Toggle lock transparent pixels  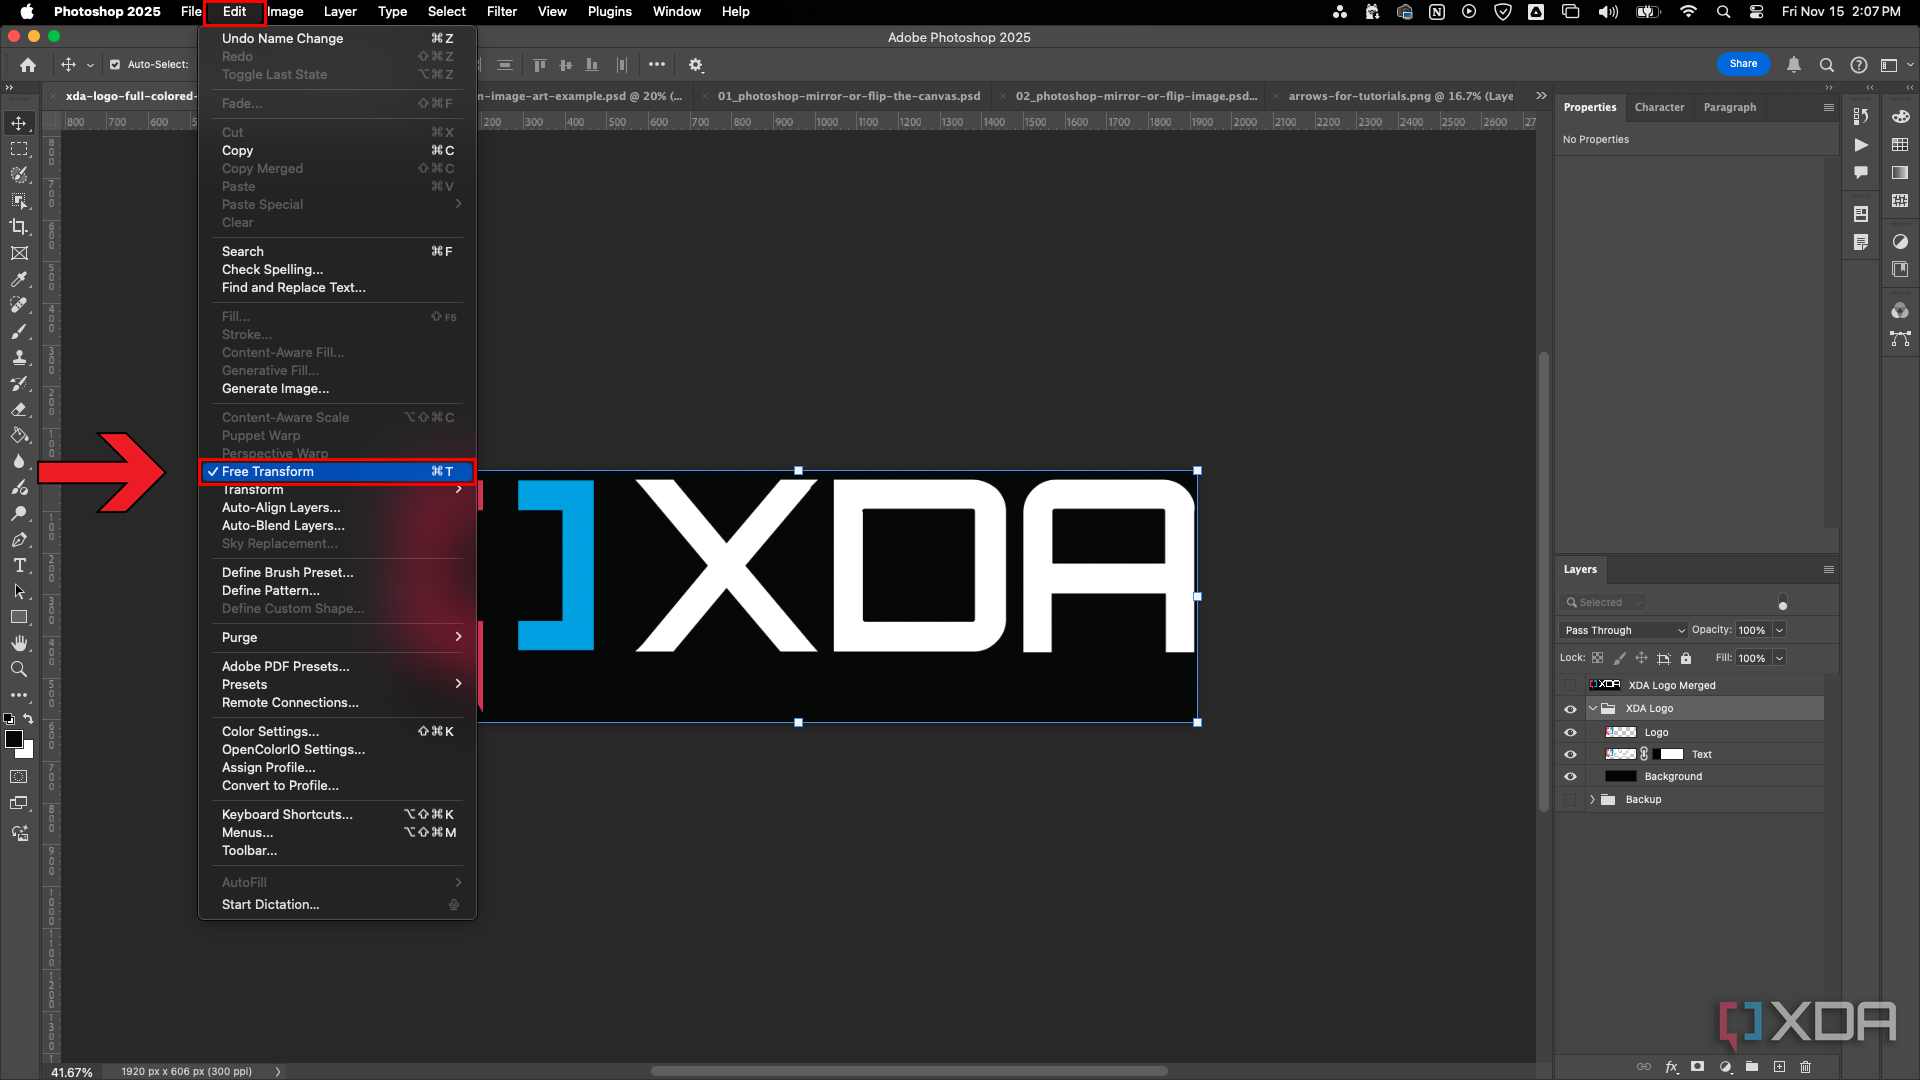click(1598, 658)
